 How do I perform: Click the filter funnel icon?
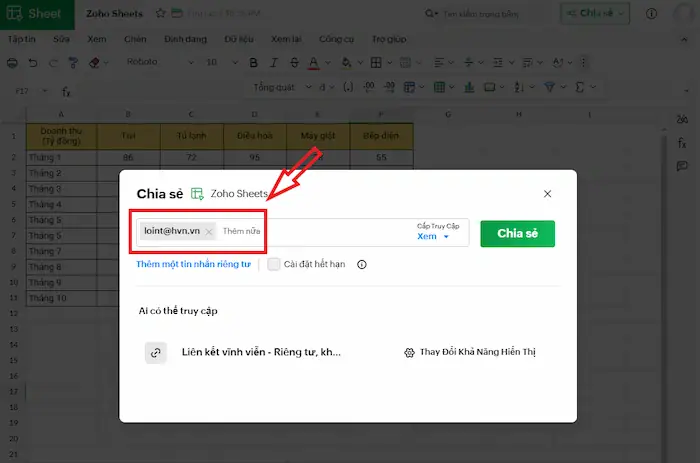[550, 87]
